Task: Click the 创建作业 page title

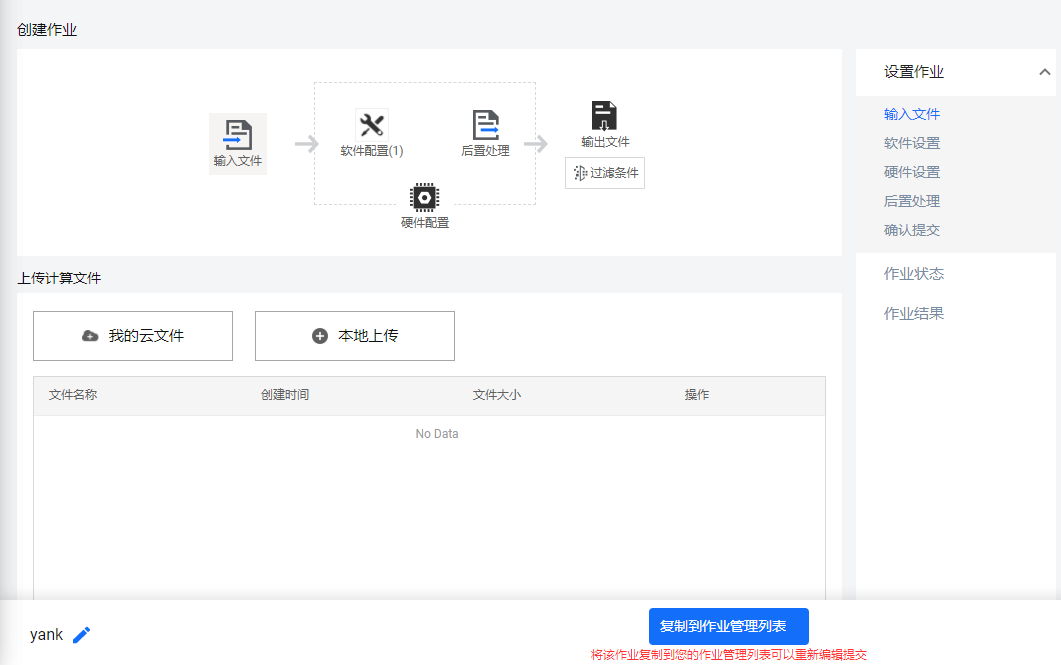Action: pyautogui.click(x=47, y=30)
